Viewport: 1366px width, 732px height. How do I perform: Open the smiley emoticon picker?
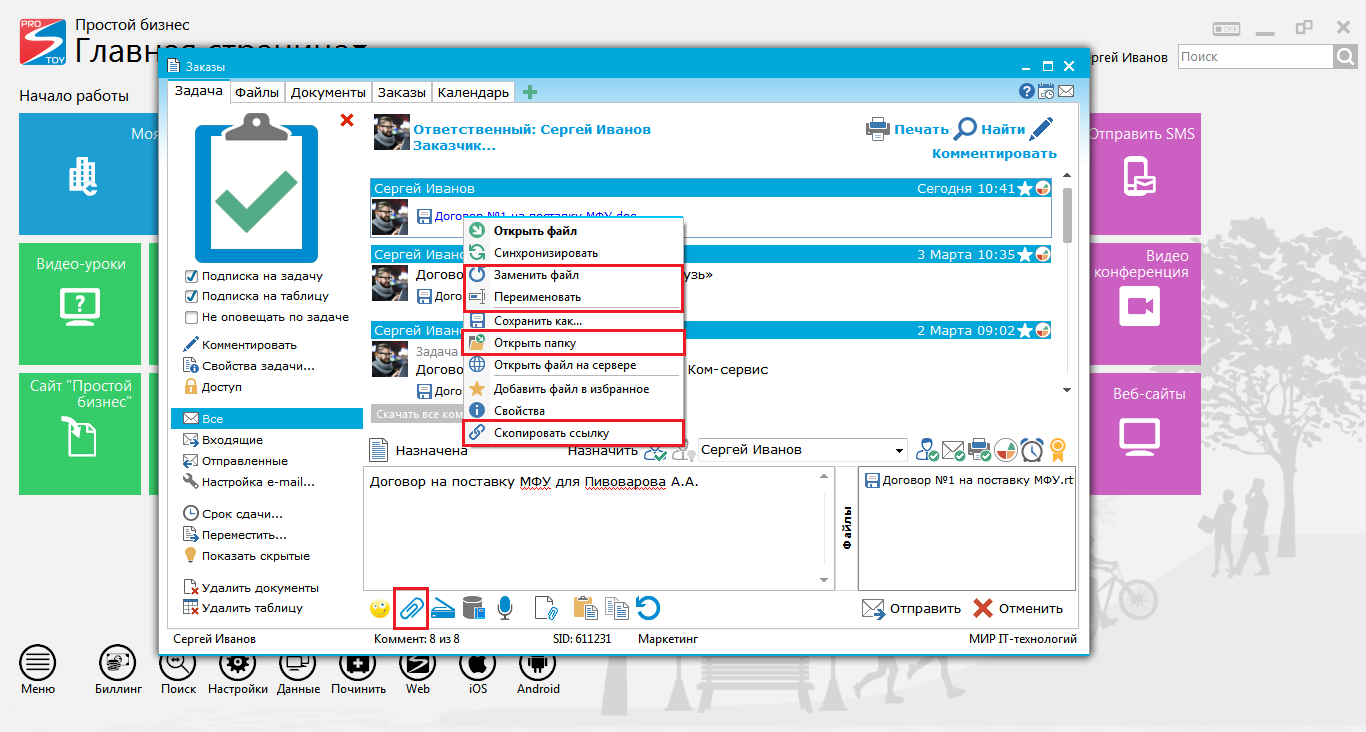(379, 608)
